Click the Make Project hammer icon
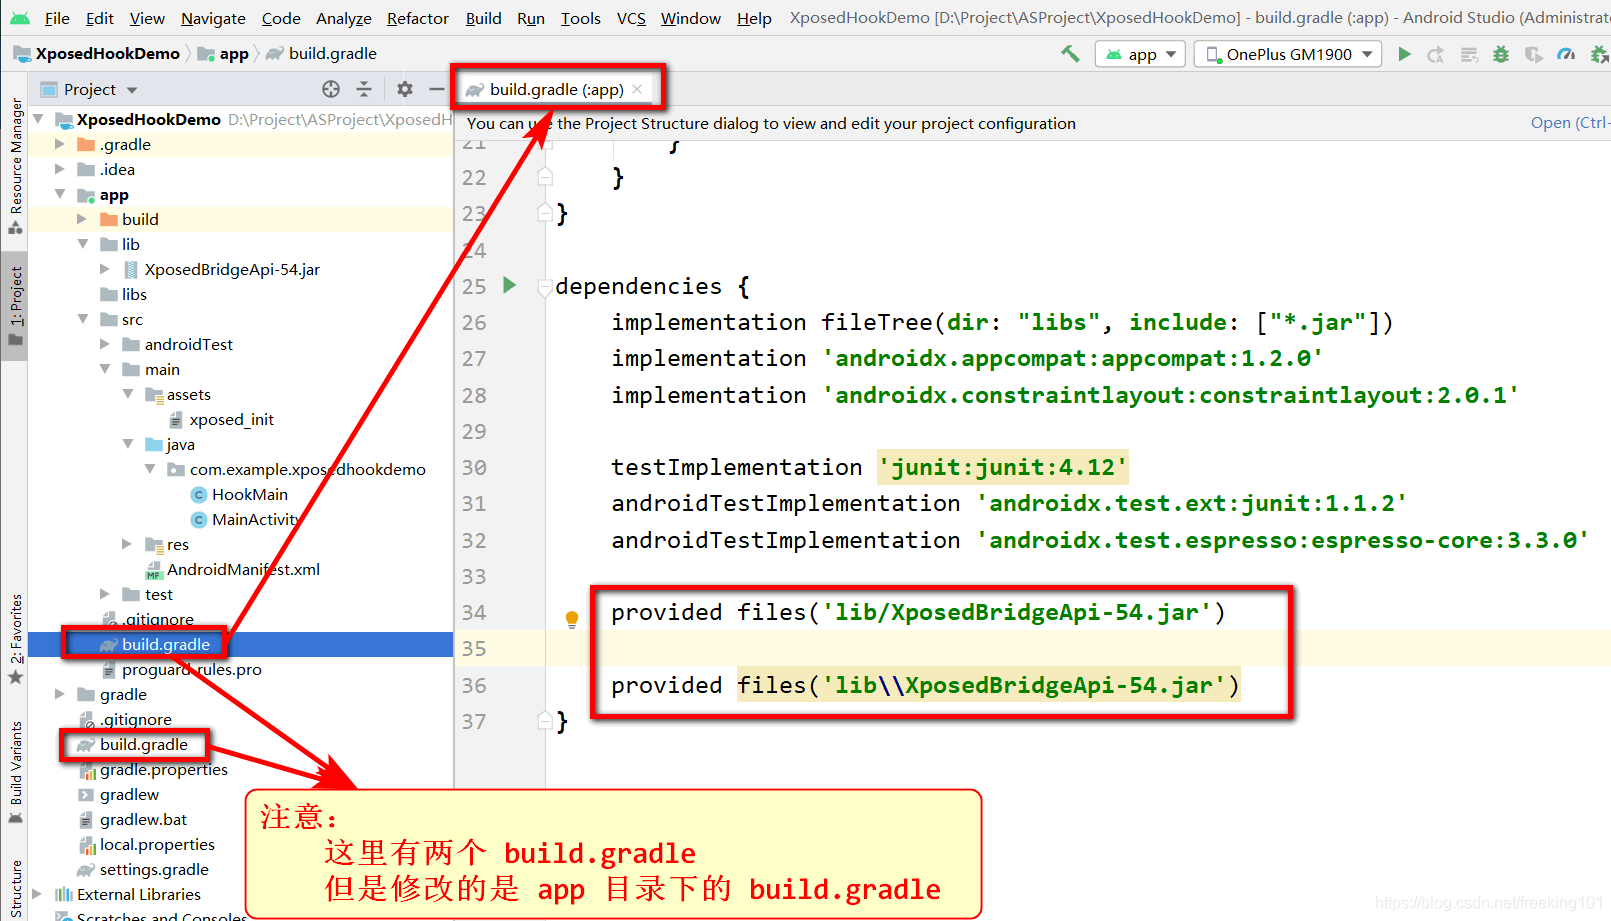The image size is (1611, 921). pos(1070,54)
